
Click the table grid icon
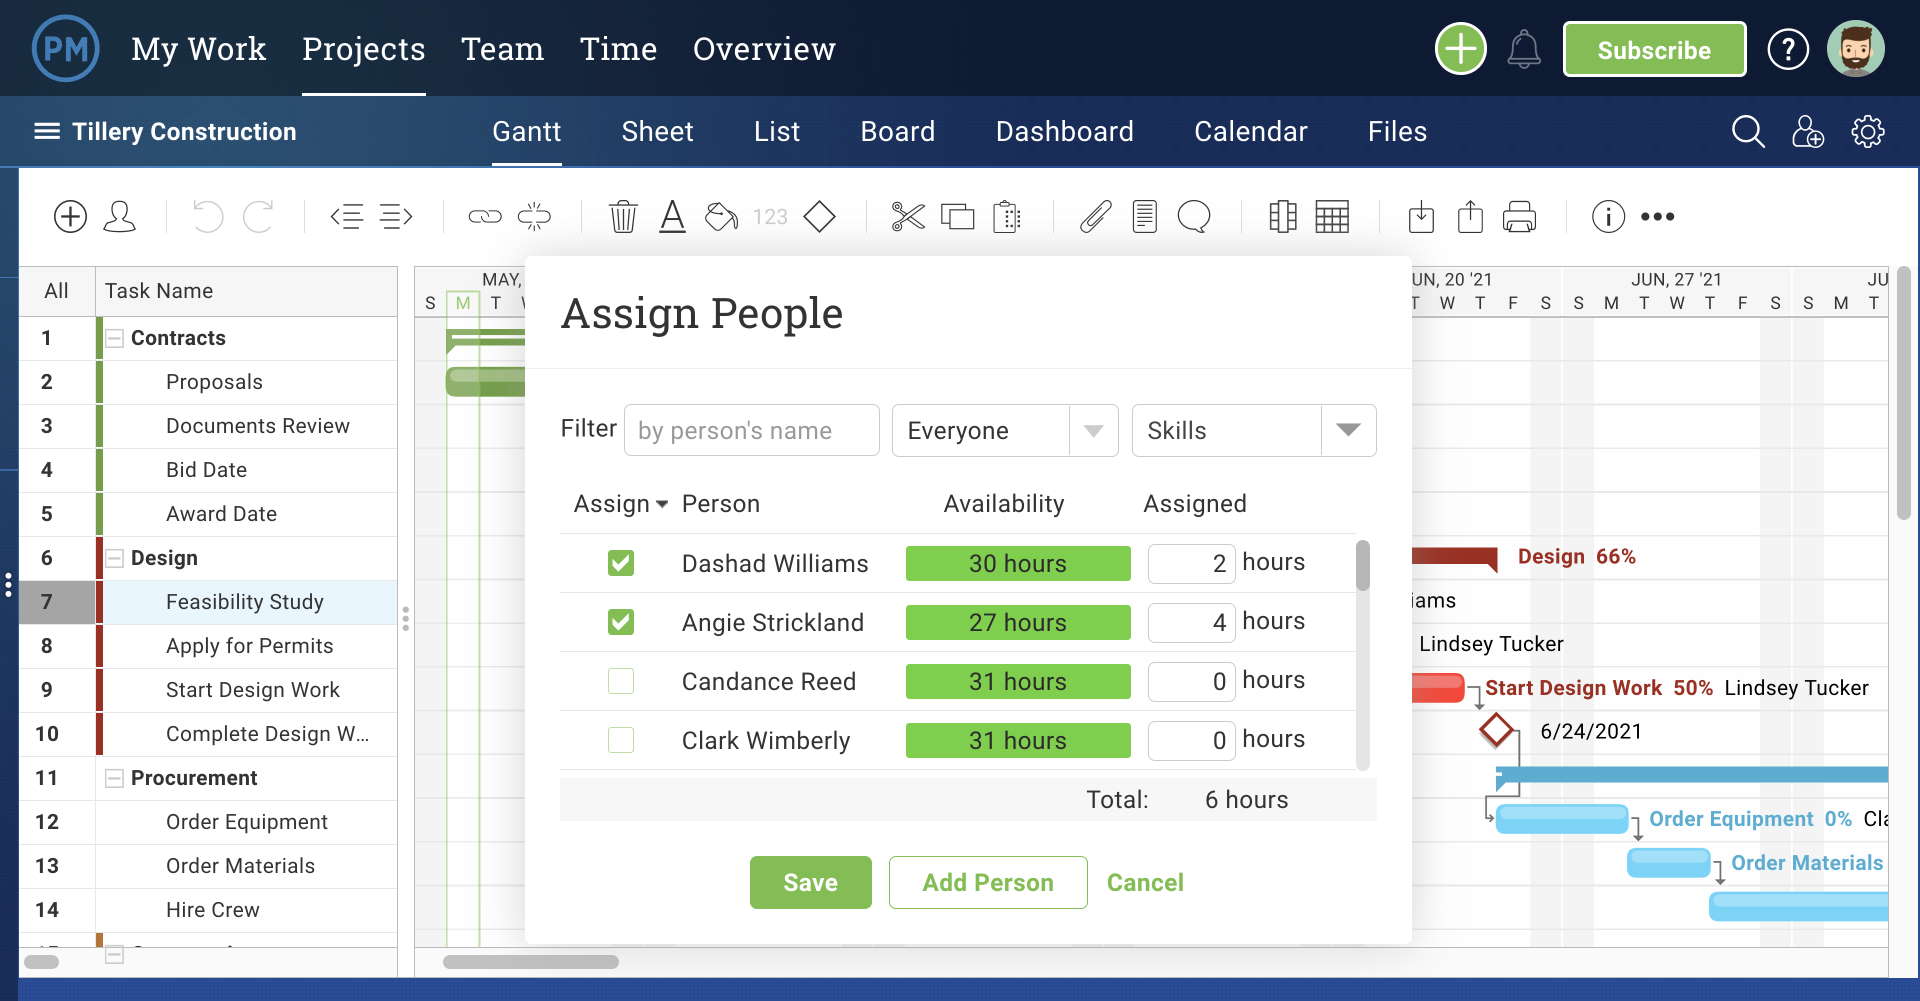click(1332, 216)
